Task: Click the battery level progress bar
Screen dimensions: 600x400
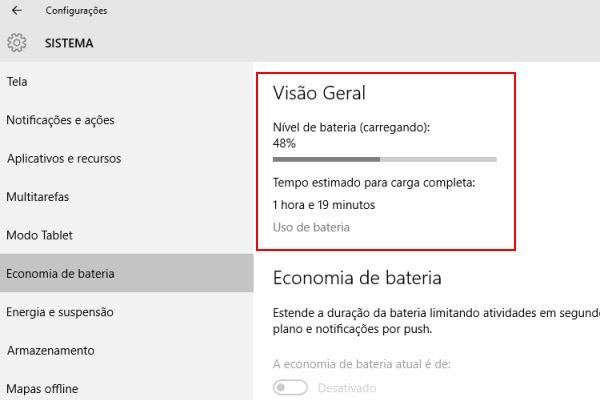Action: pyautogui.click(x=384, y=159)
